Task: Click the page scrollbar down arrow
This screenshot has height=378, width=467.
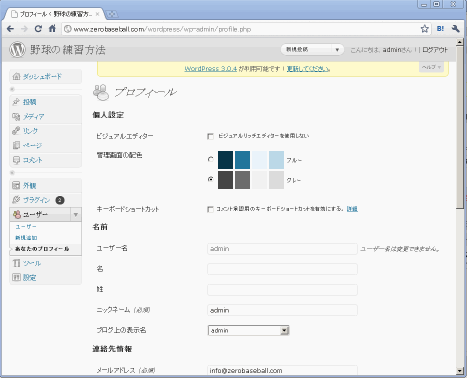Action: [460, 371]
